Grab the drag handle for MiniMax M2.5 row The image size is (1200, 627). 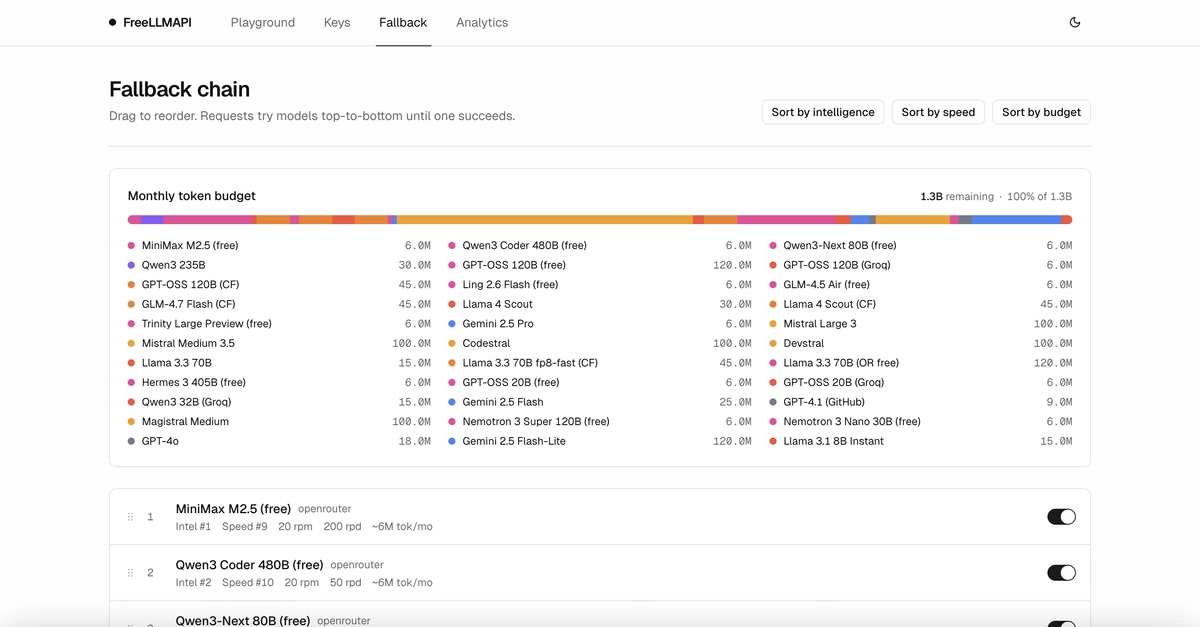pos(130,517)
